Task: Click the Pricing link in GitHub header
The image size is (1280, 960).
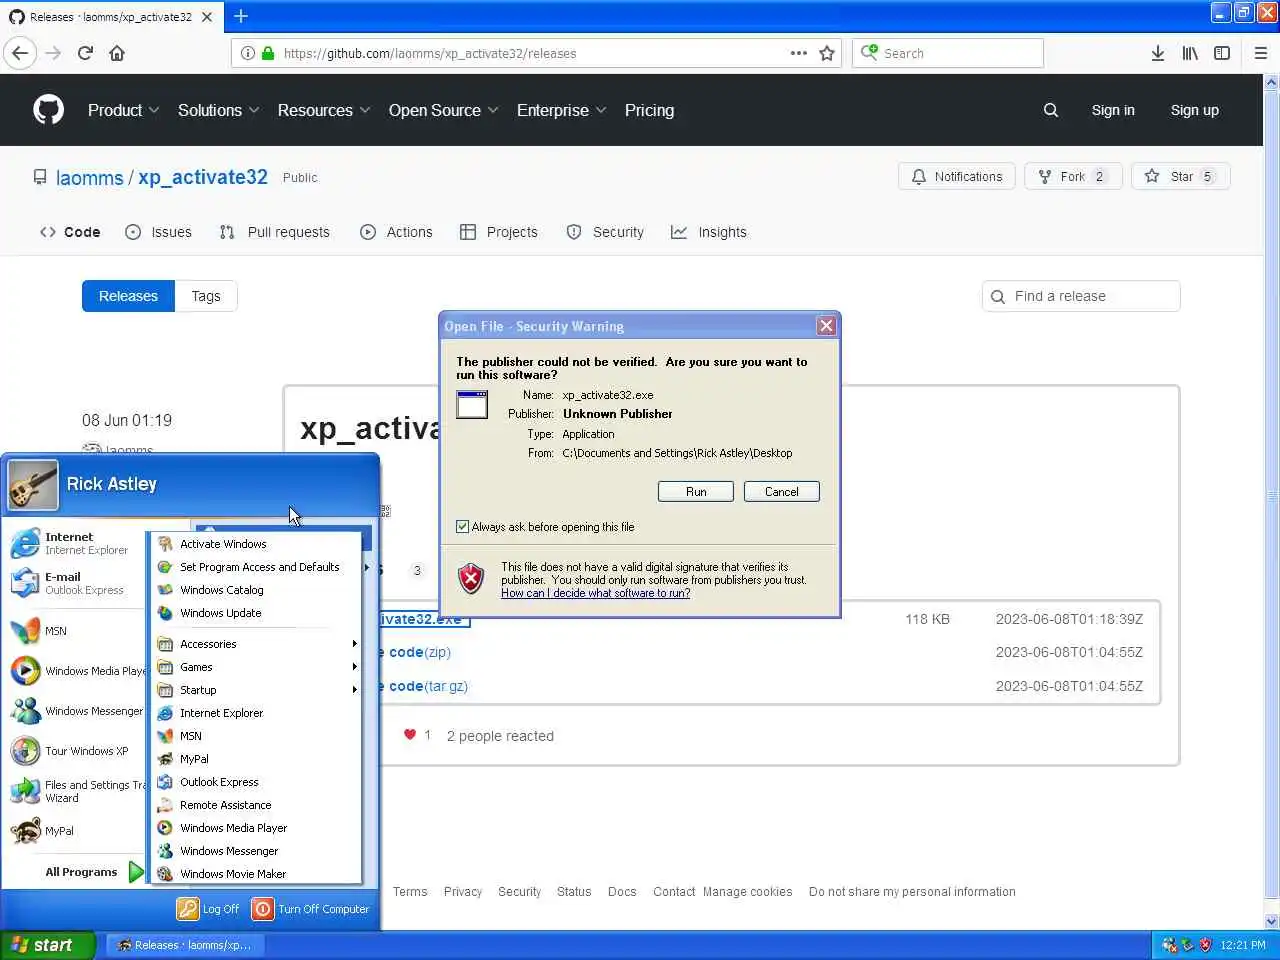Action: (x=649, y=110)
